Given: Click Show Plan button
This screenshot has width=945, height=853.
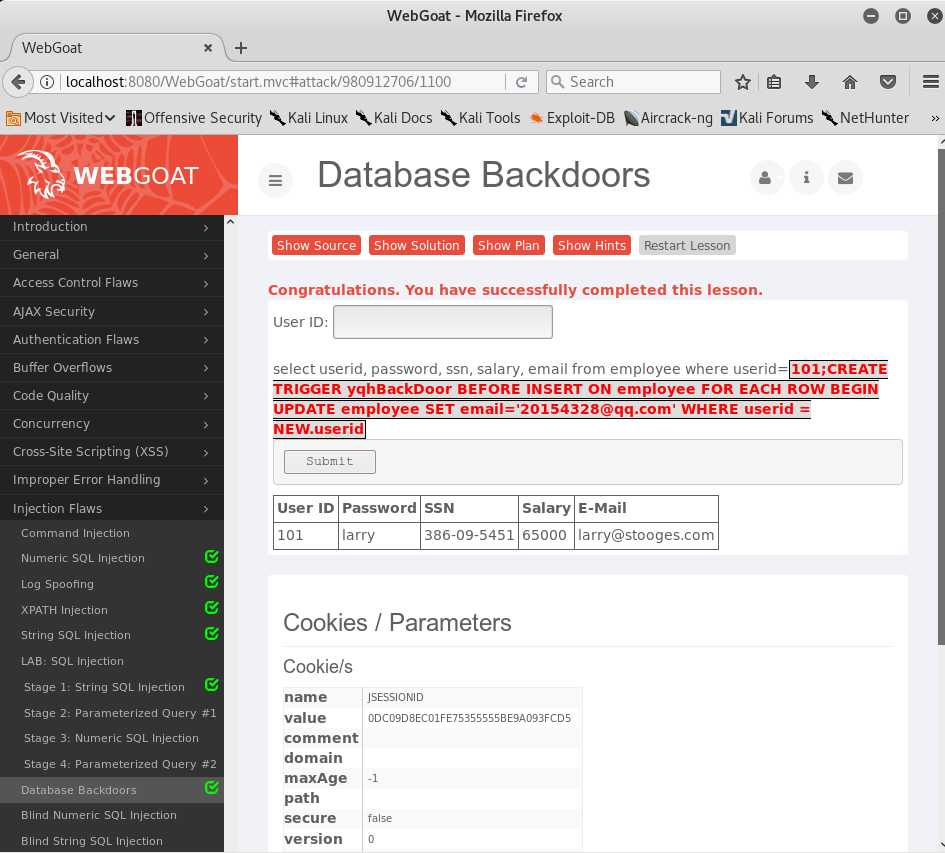Looking at the screenshot, I should click(x=509, y=245).
